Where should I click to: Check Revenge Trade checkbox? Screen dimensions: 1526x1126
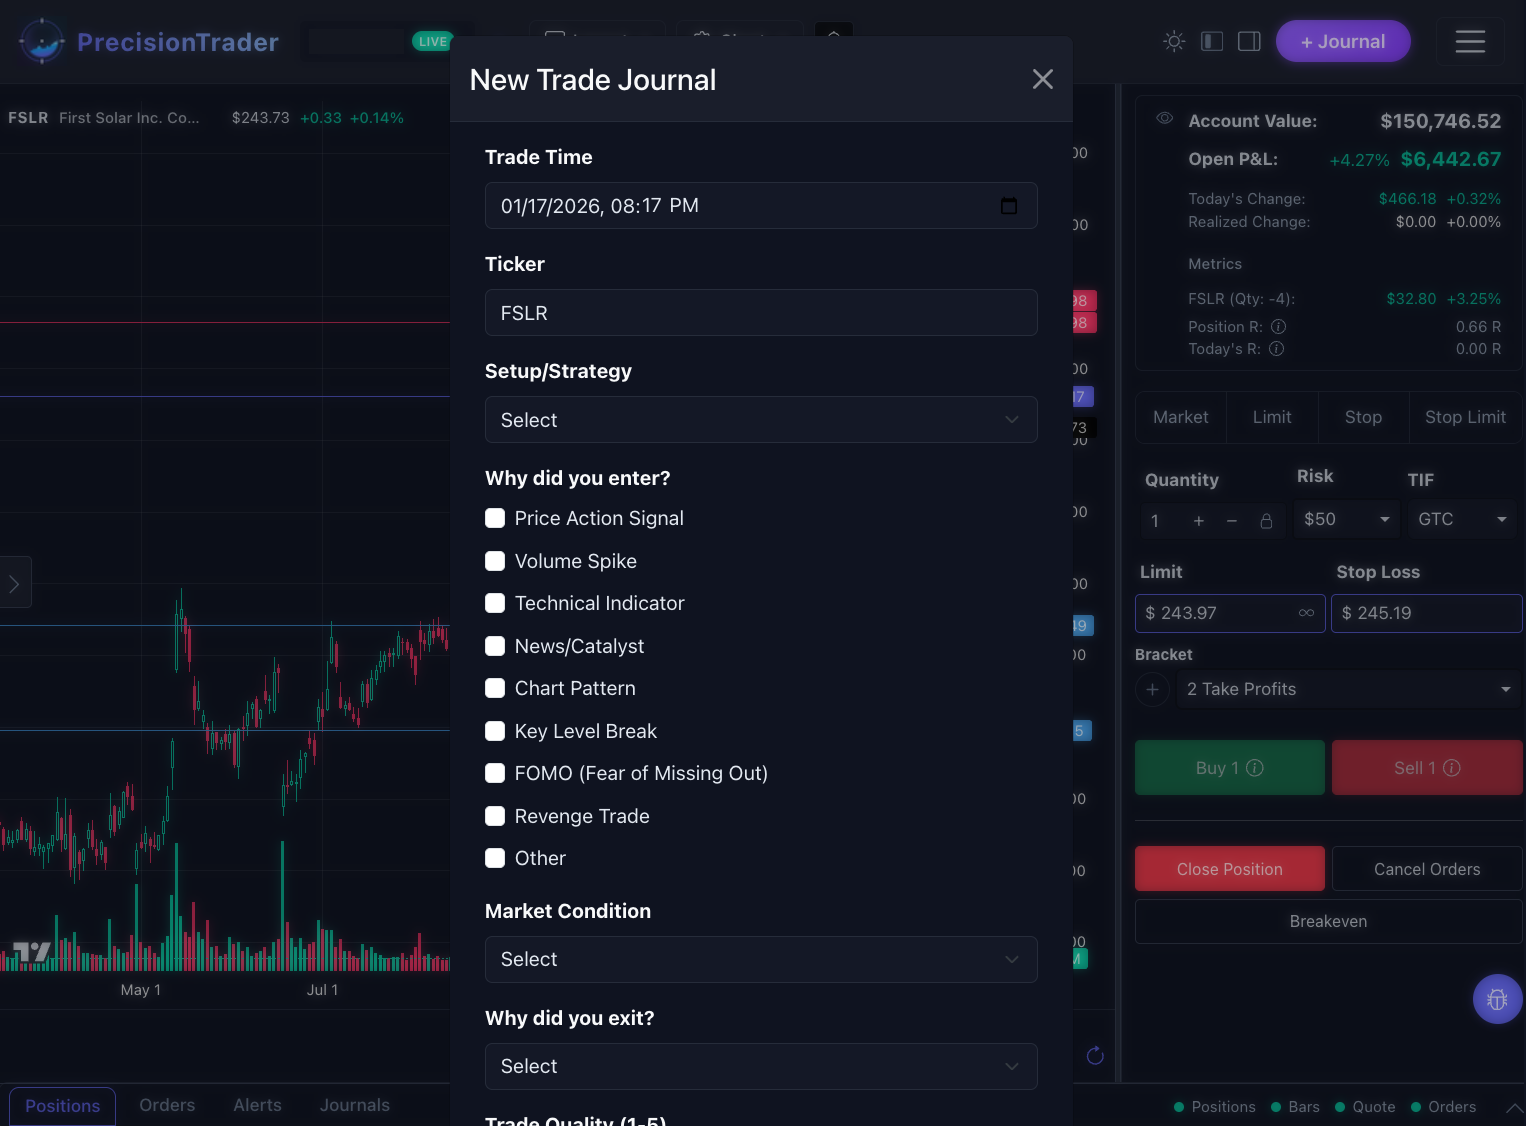(x=495, y=816)
